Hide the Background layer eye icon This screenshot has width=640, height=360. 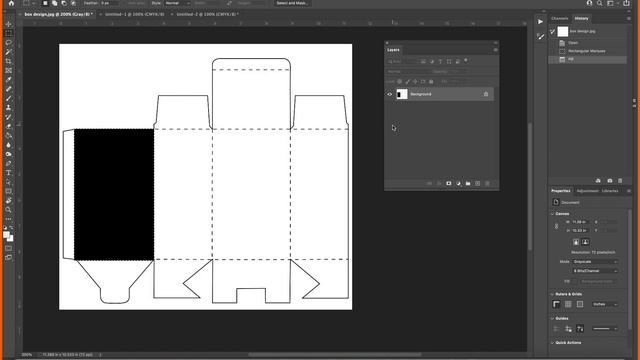(389, 94)
